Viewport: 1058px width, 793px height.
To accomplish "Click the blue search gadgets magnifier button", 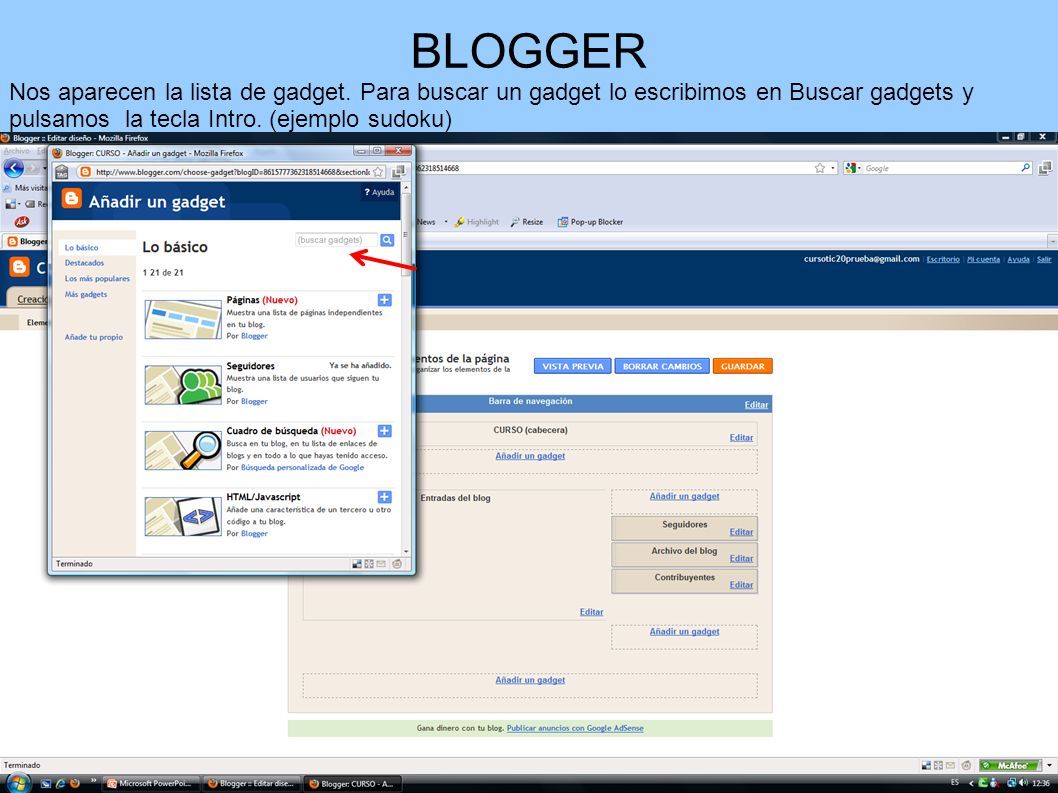I will point(387,240).
